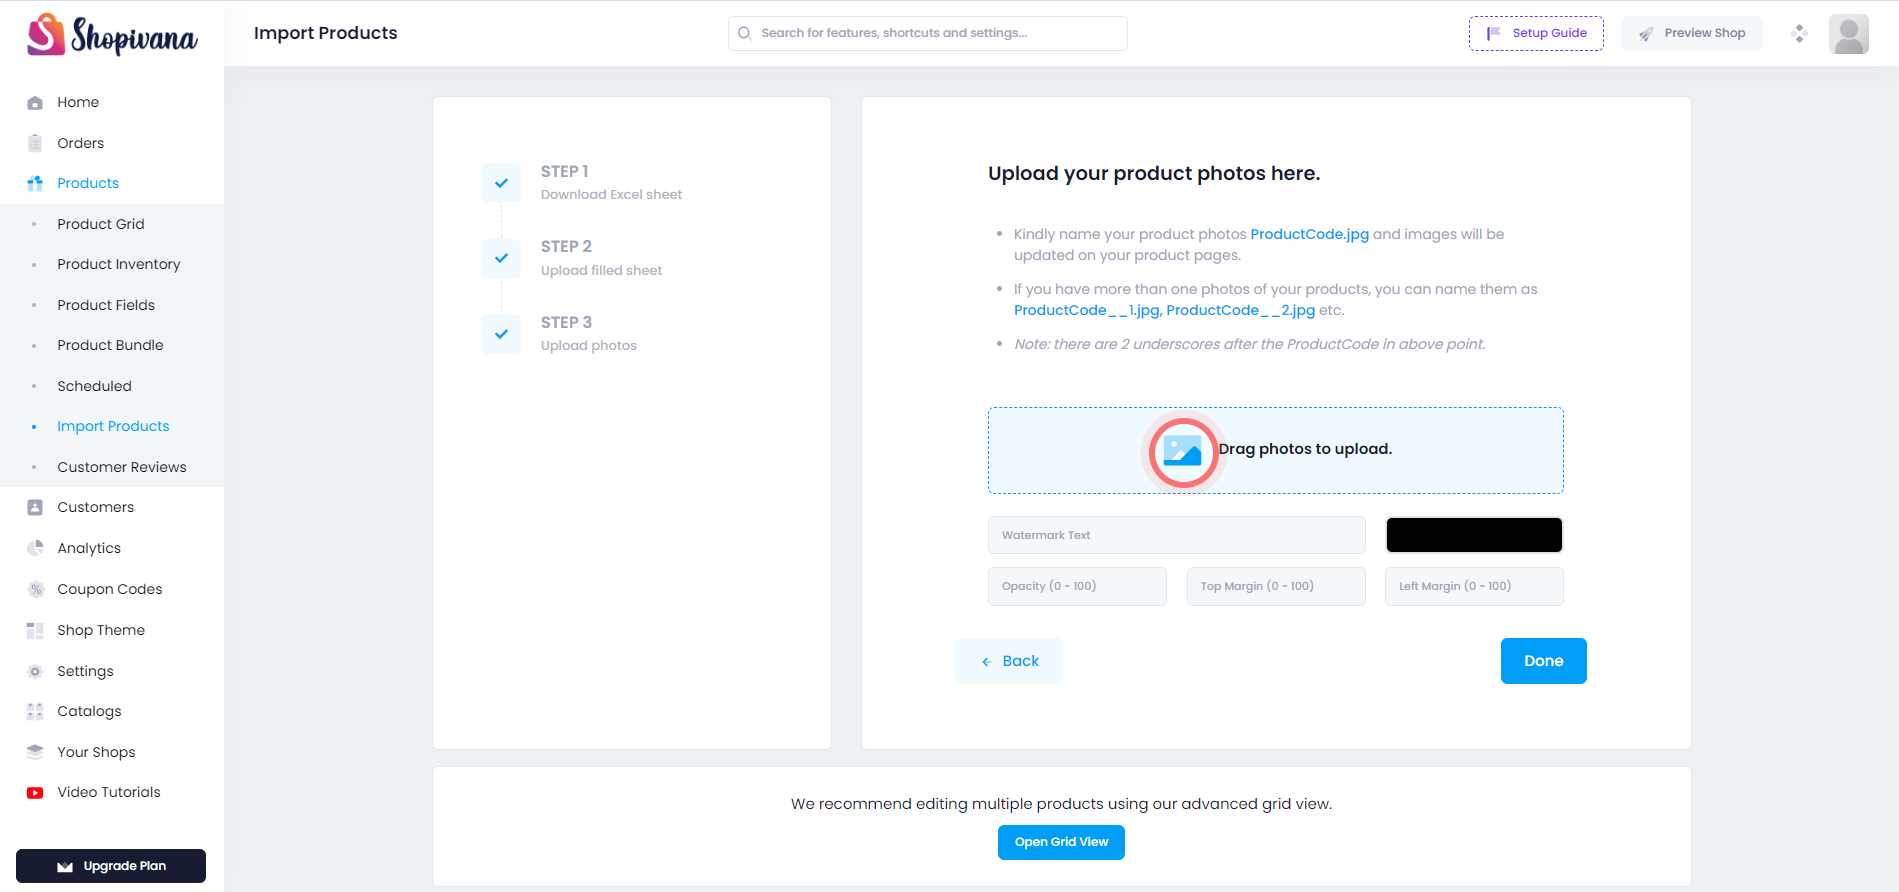Go Back to the previous step
This screenshot has width=1899, height=892.
pos(1009,661)
